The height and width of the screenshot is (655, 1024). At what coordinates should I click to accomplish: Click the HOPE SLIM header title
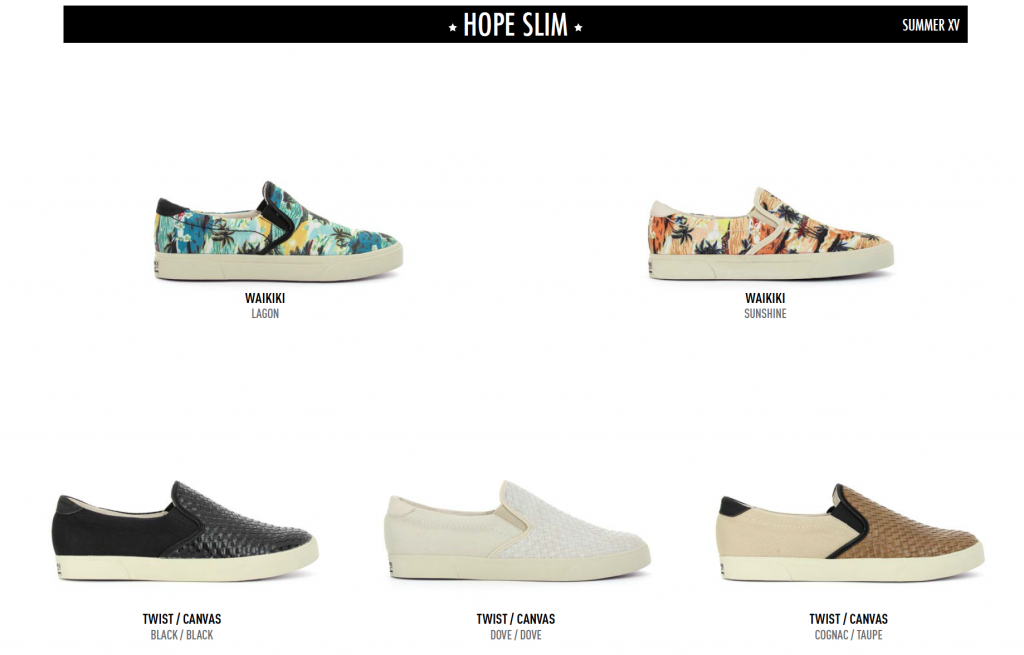pyautogui.click(x=515, y=25)
